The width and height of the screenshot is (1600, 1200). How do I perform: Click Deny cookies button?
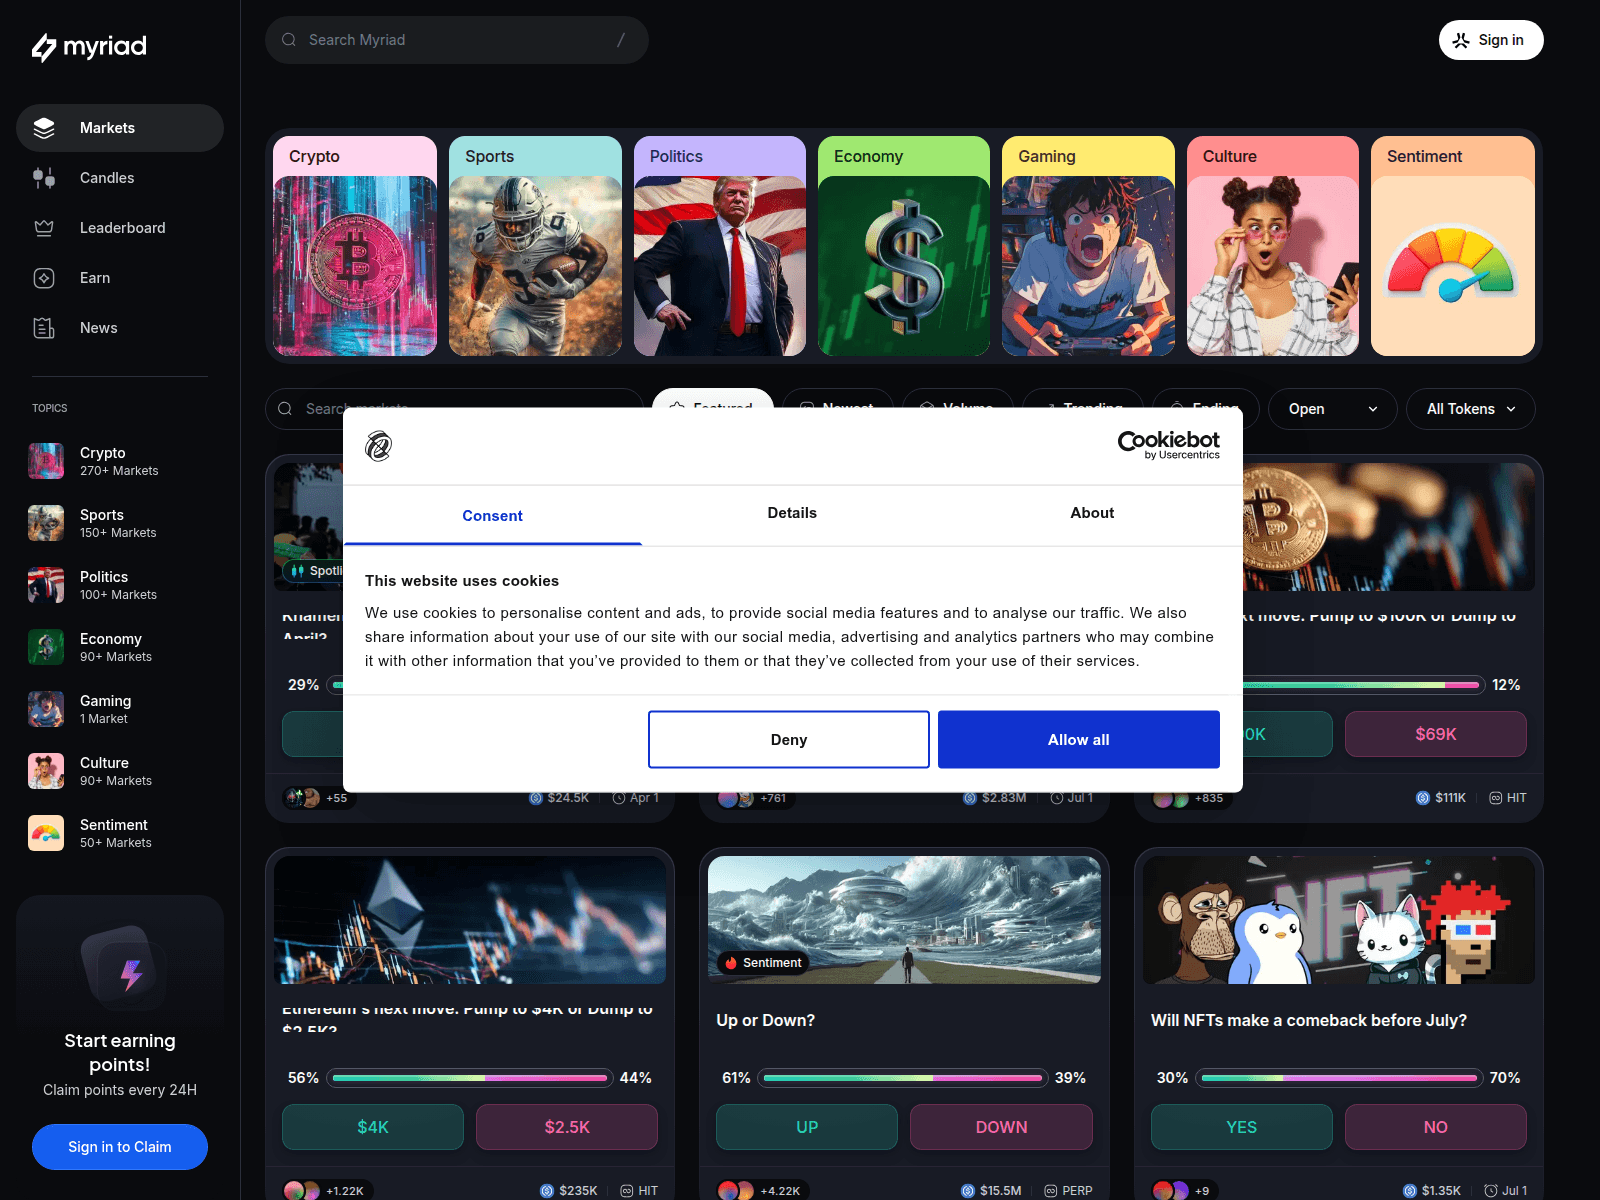[789, 740]
